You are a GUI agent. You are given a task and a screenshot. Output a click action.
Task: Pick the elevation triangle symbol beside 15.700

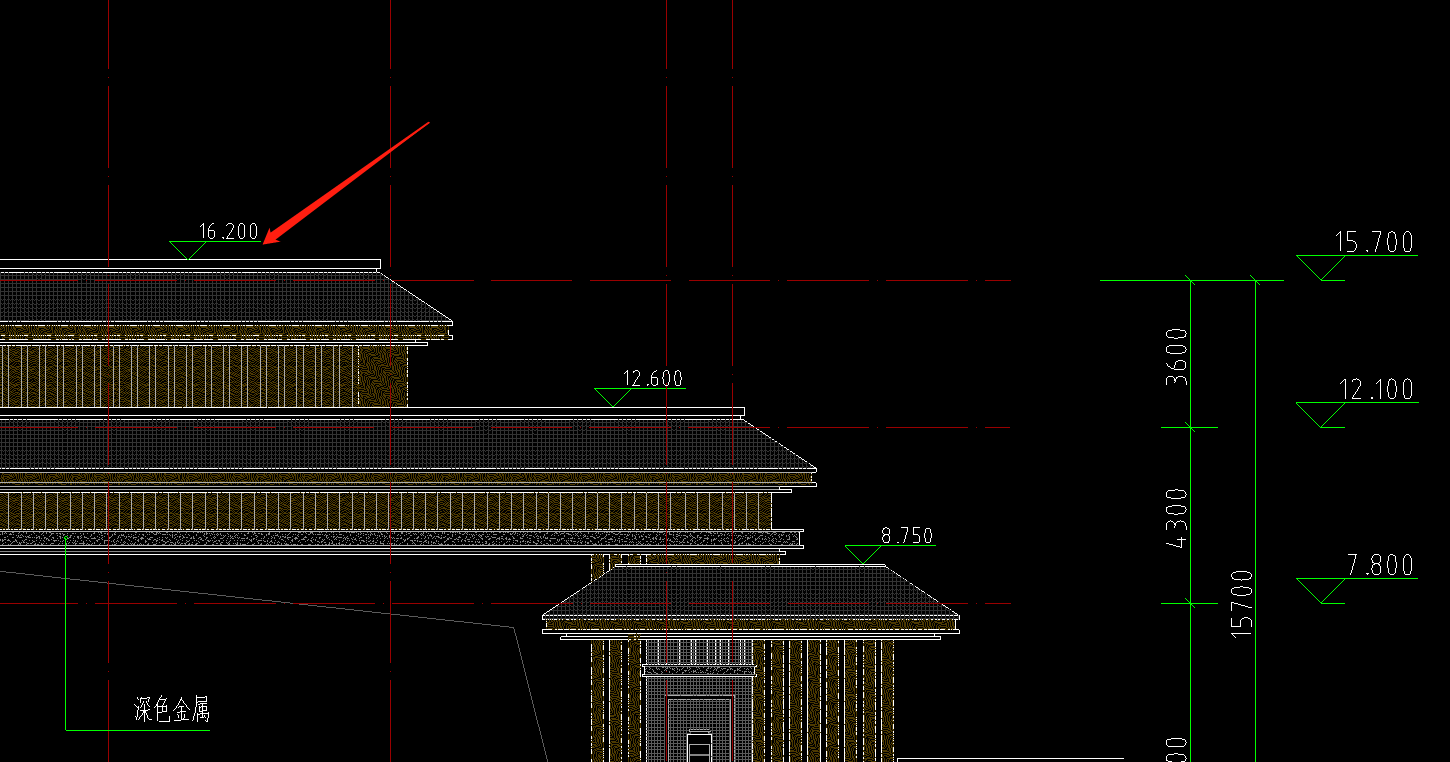pos(1321,268)
